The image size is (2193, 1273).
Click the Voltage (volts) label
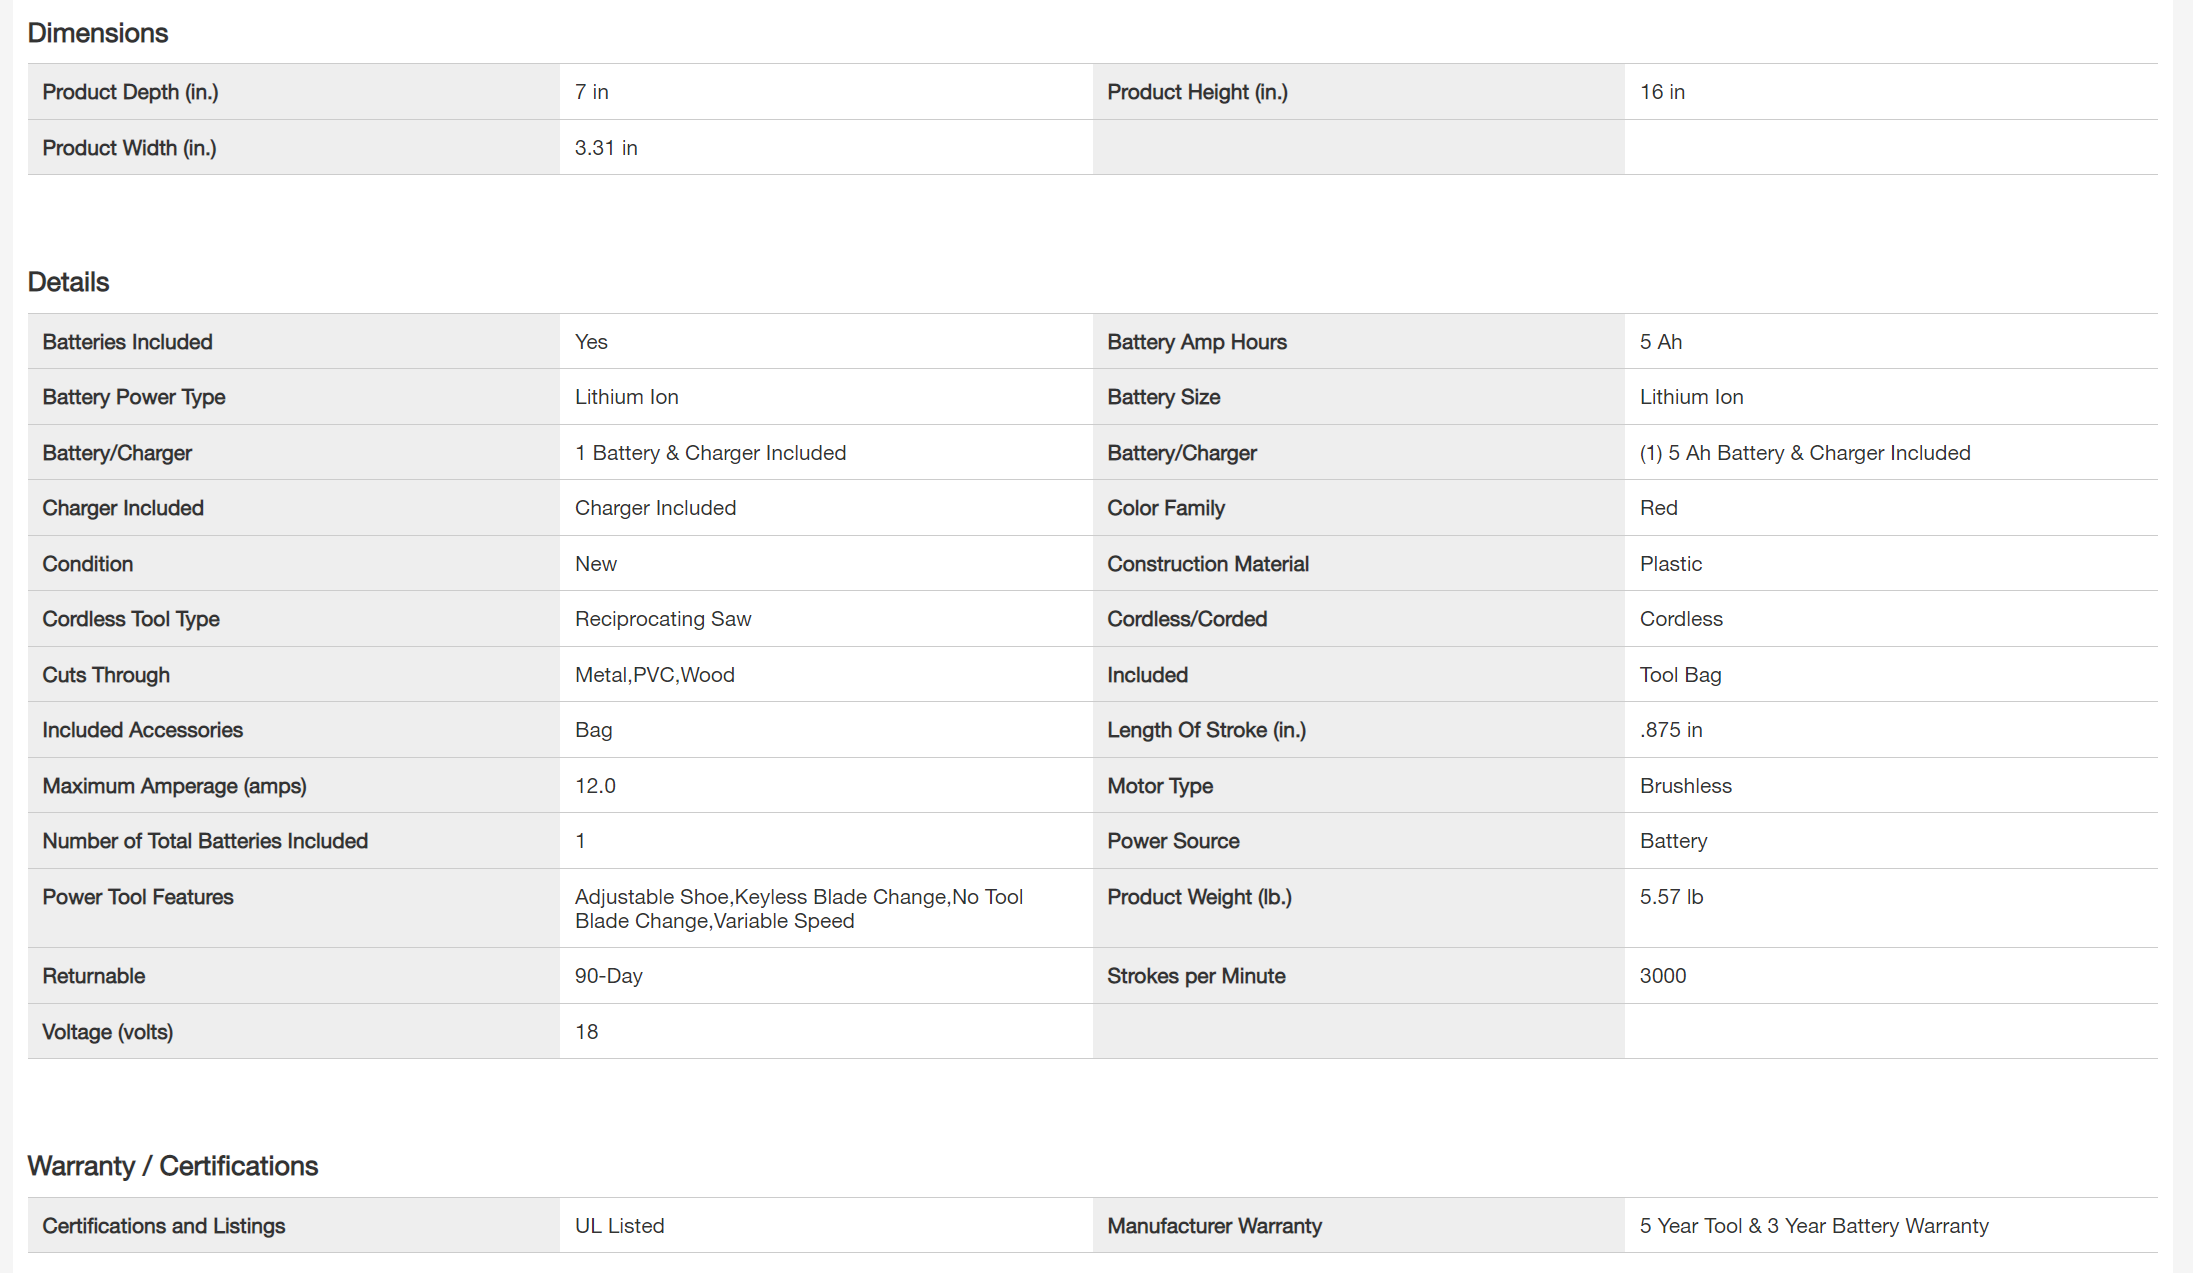(x=107, y=1032)
